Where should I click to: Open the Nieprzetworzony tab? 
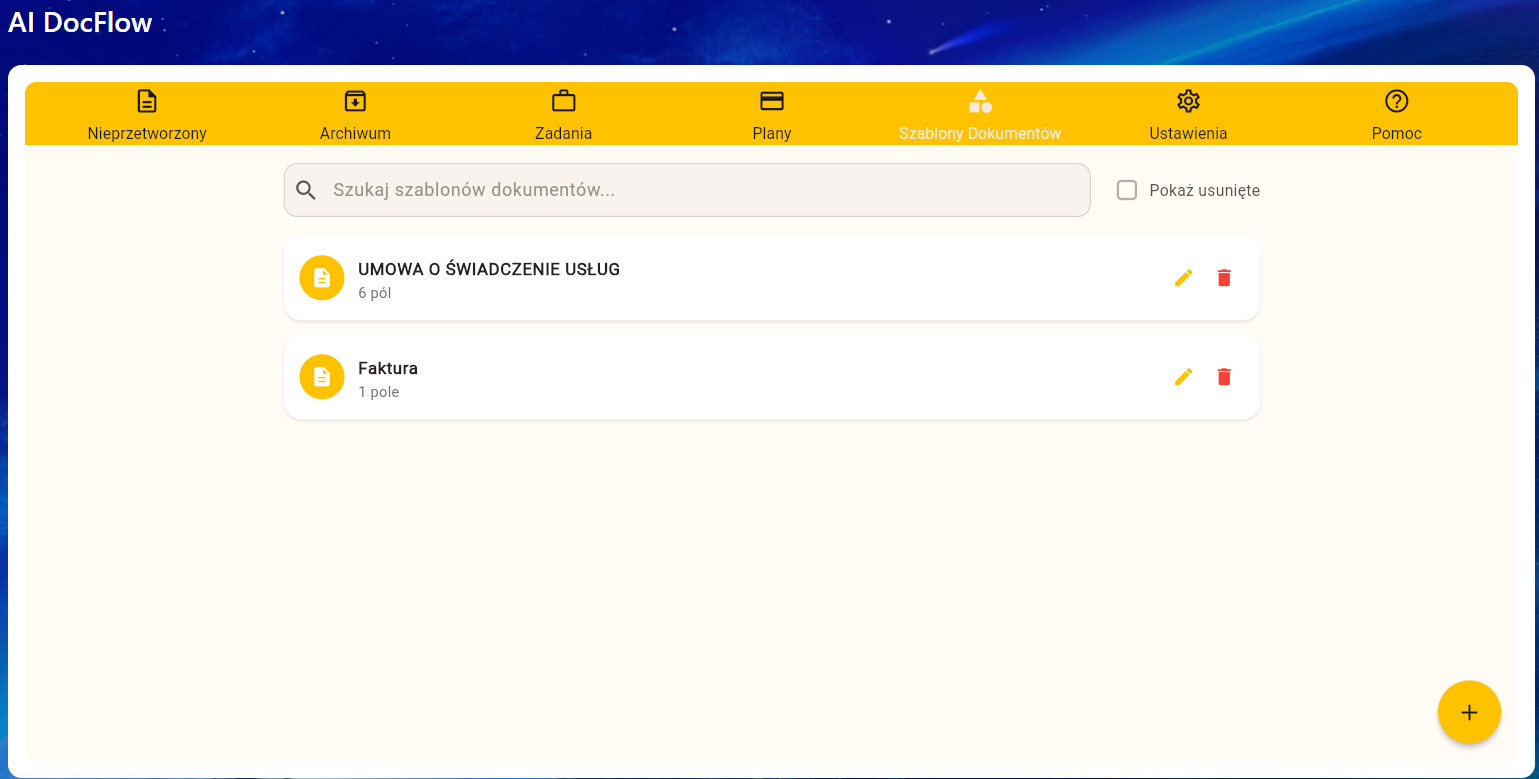point(147,114)
